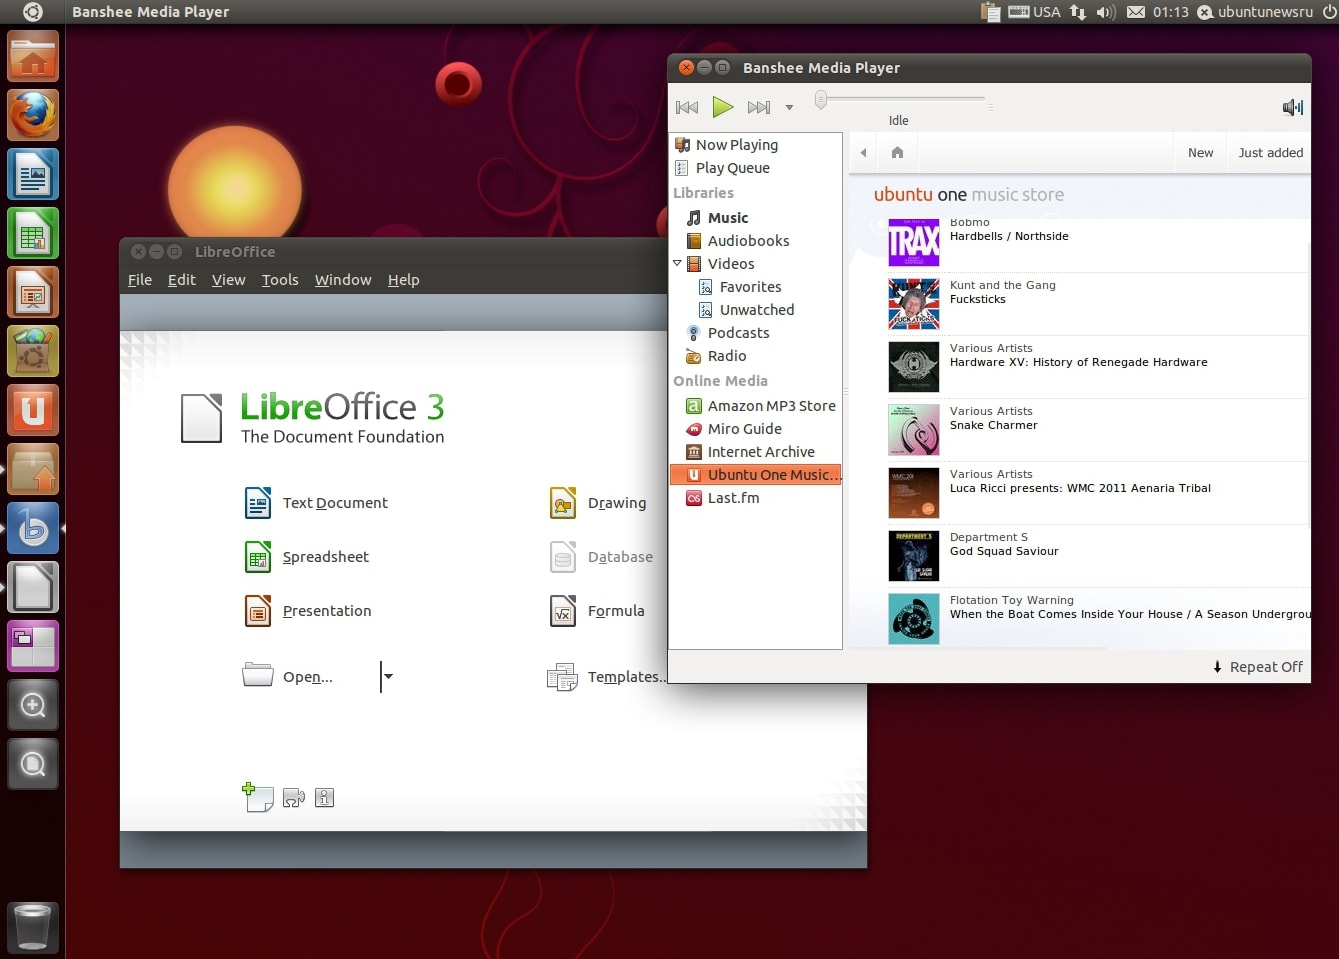The width and height of the screenshot is (1339, 959).
Task: Launch Firefox from the Unity launcher
Action: coord(33,115)
